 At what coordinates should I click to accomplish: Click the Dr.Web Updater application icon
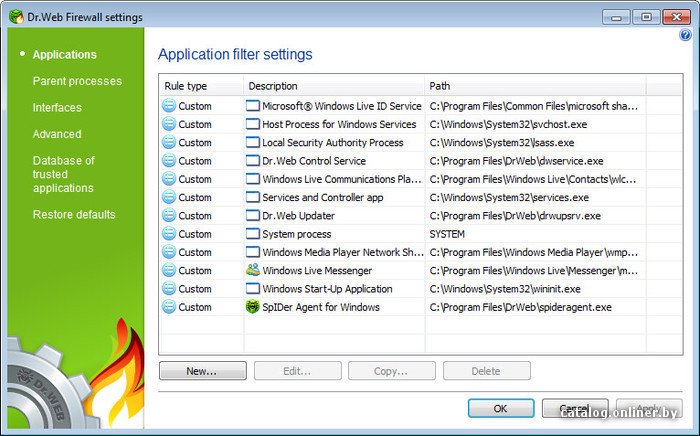click(252, 215)
